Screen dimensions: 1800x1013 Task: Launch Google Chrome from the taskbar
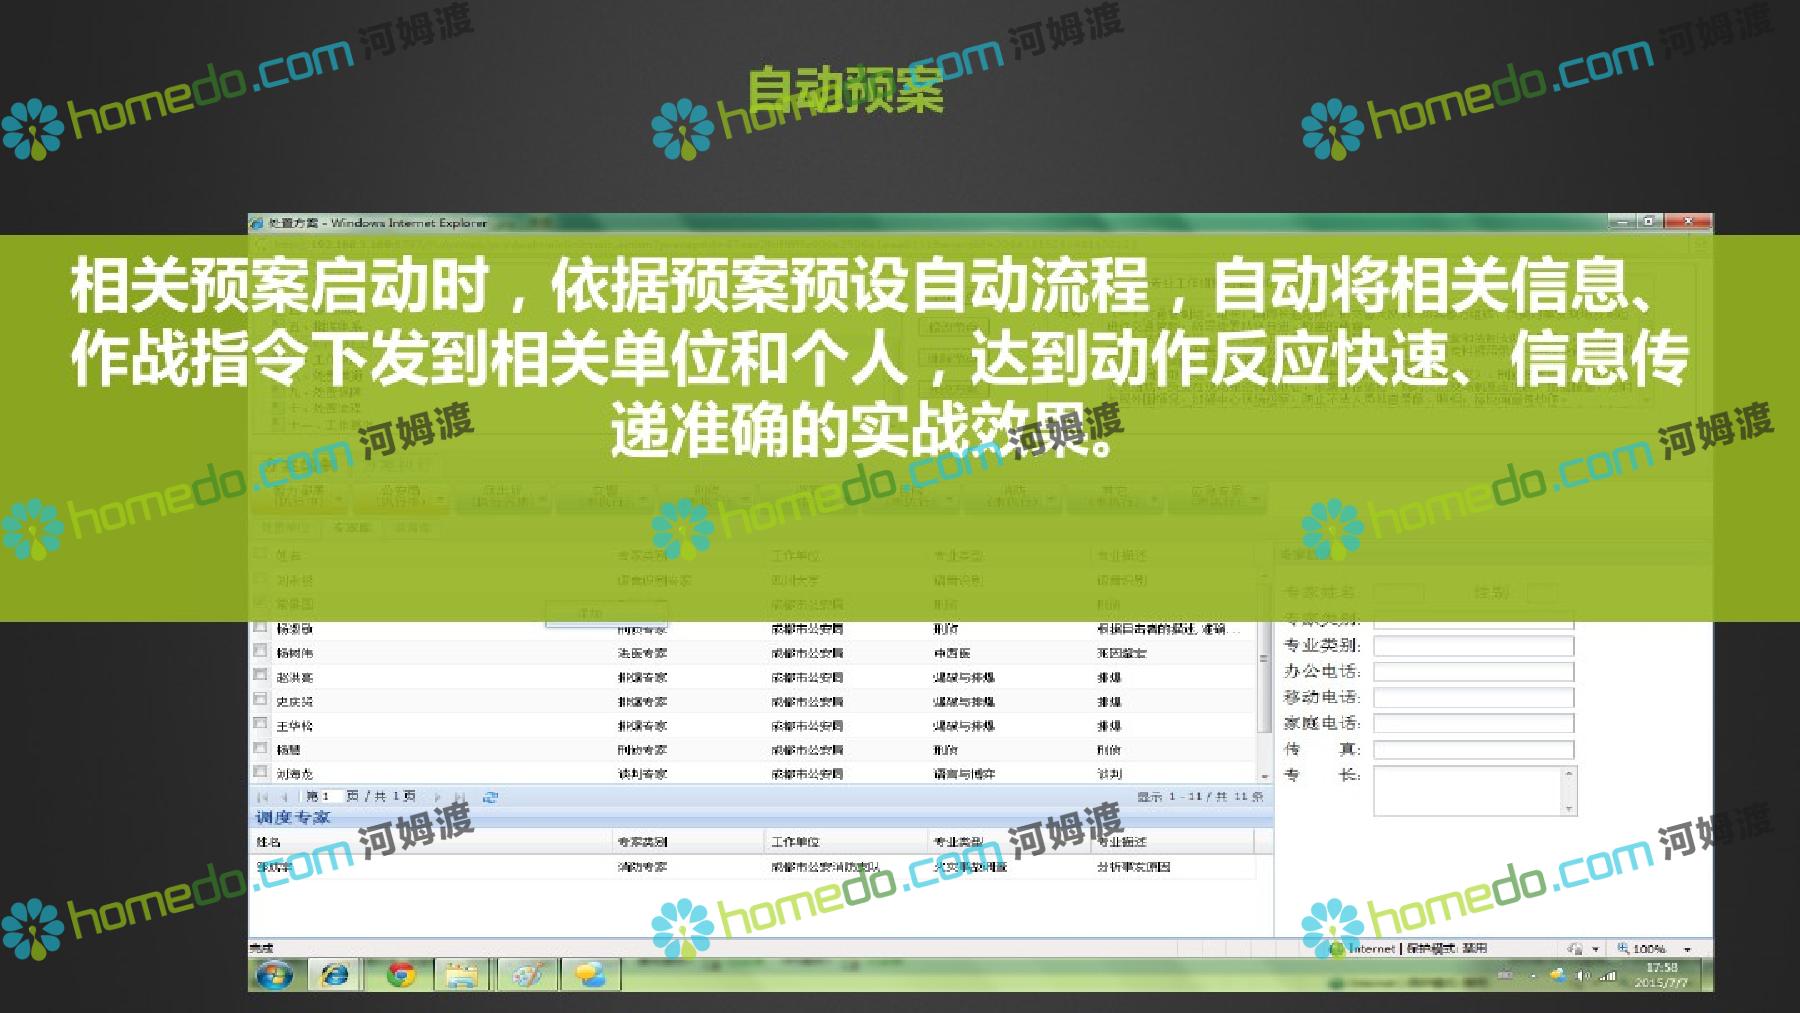click(x=401, y=975)
